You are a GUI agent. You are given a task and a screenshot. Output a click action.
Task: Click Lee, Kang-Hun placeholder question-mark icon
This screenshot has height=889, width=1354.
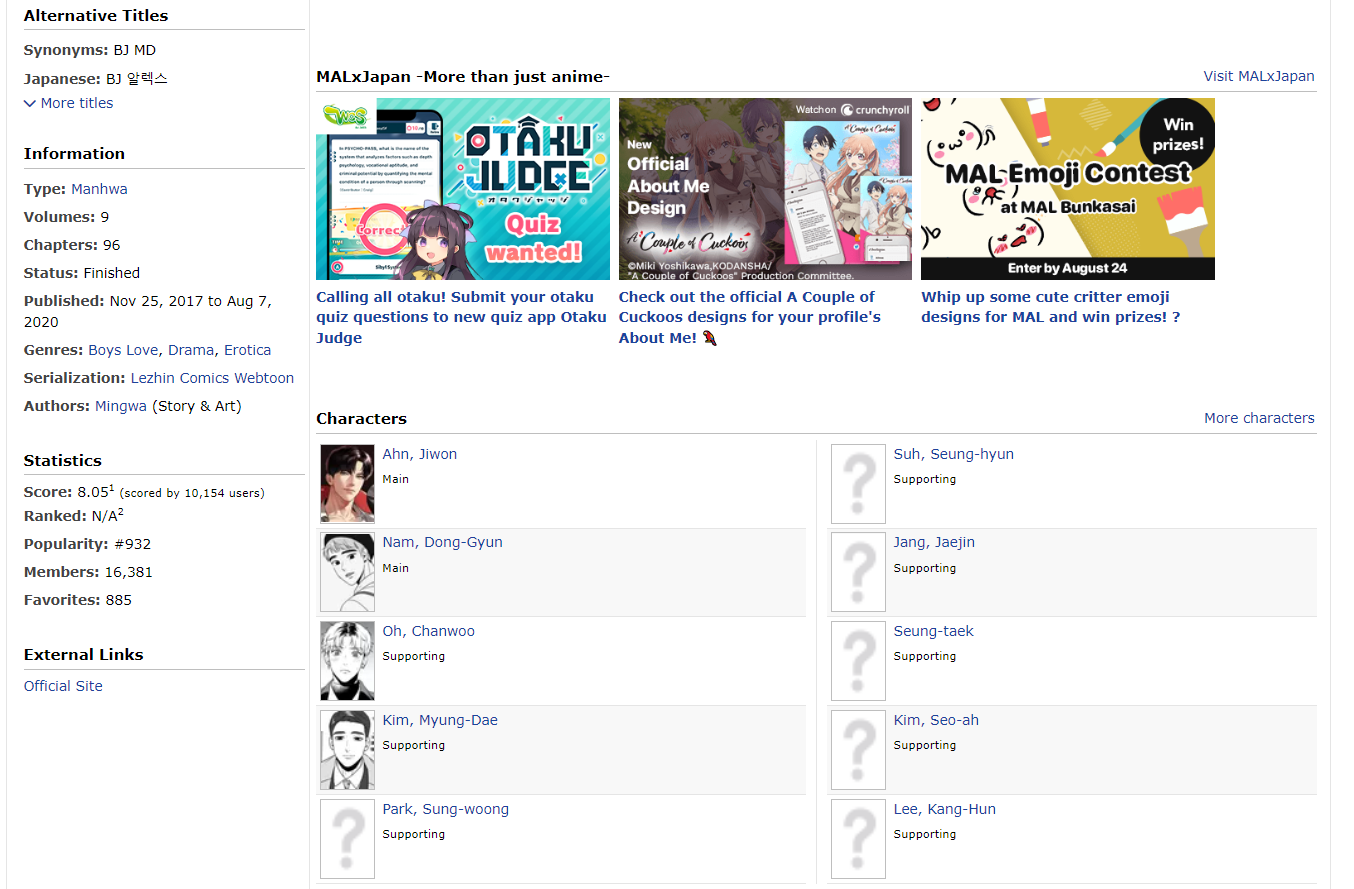click(858, 839)
